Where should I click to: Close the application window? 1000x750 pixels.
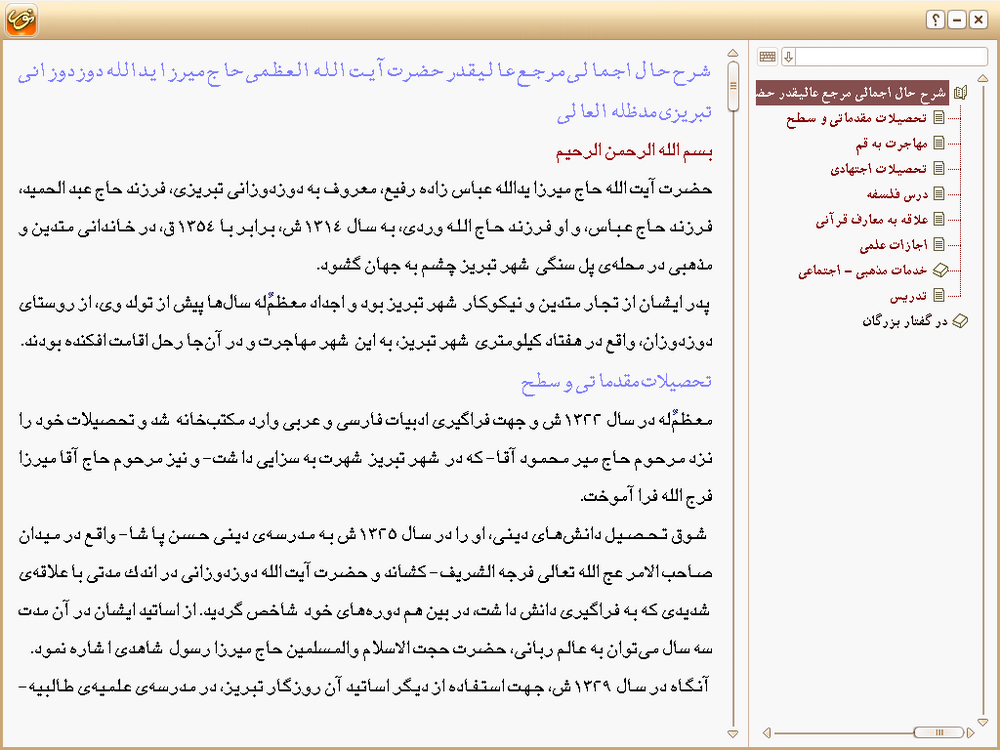(978, 20)
